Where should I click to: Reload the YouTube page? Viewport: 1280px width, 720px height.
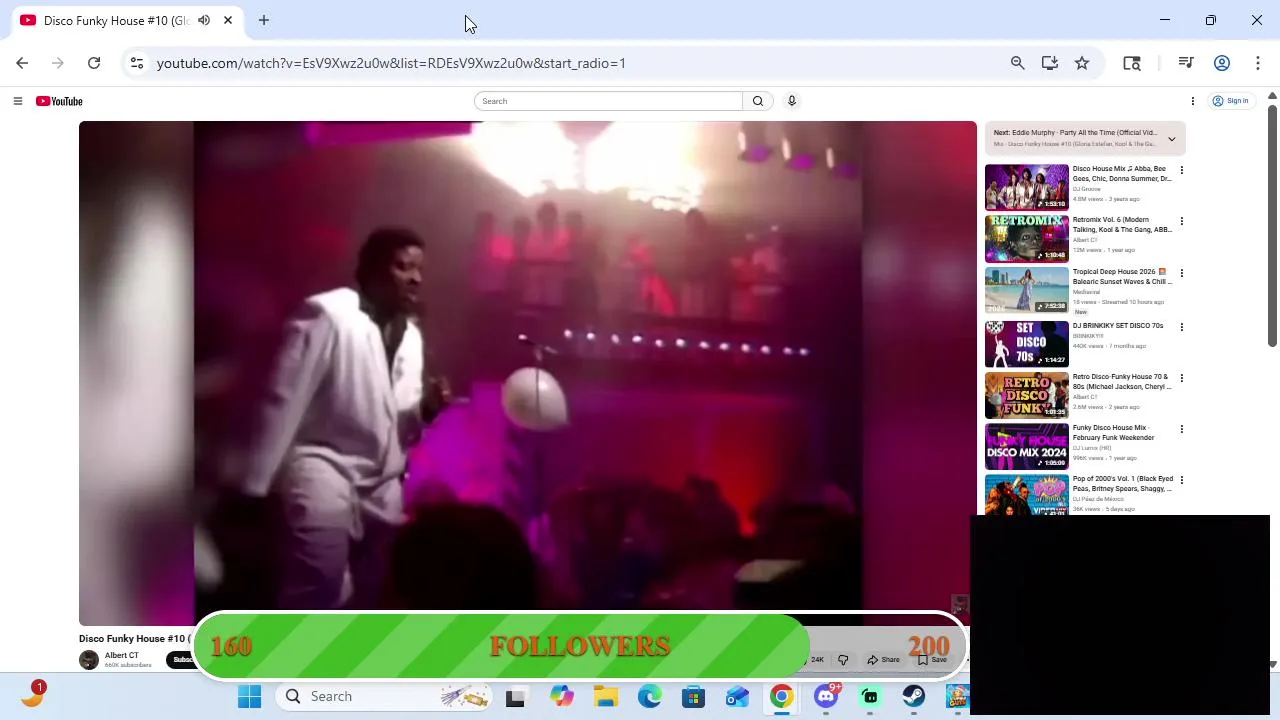94,63
